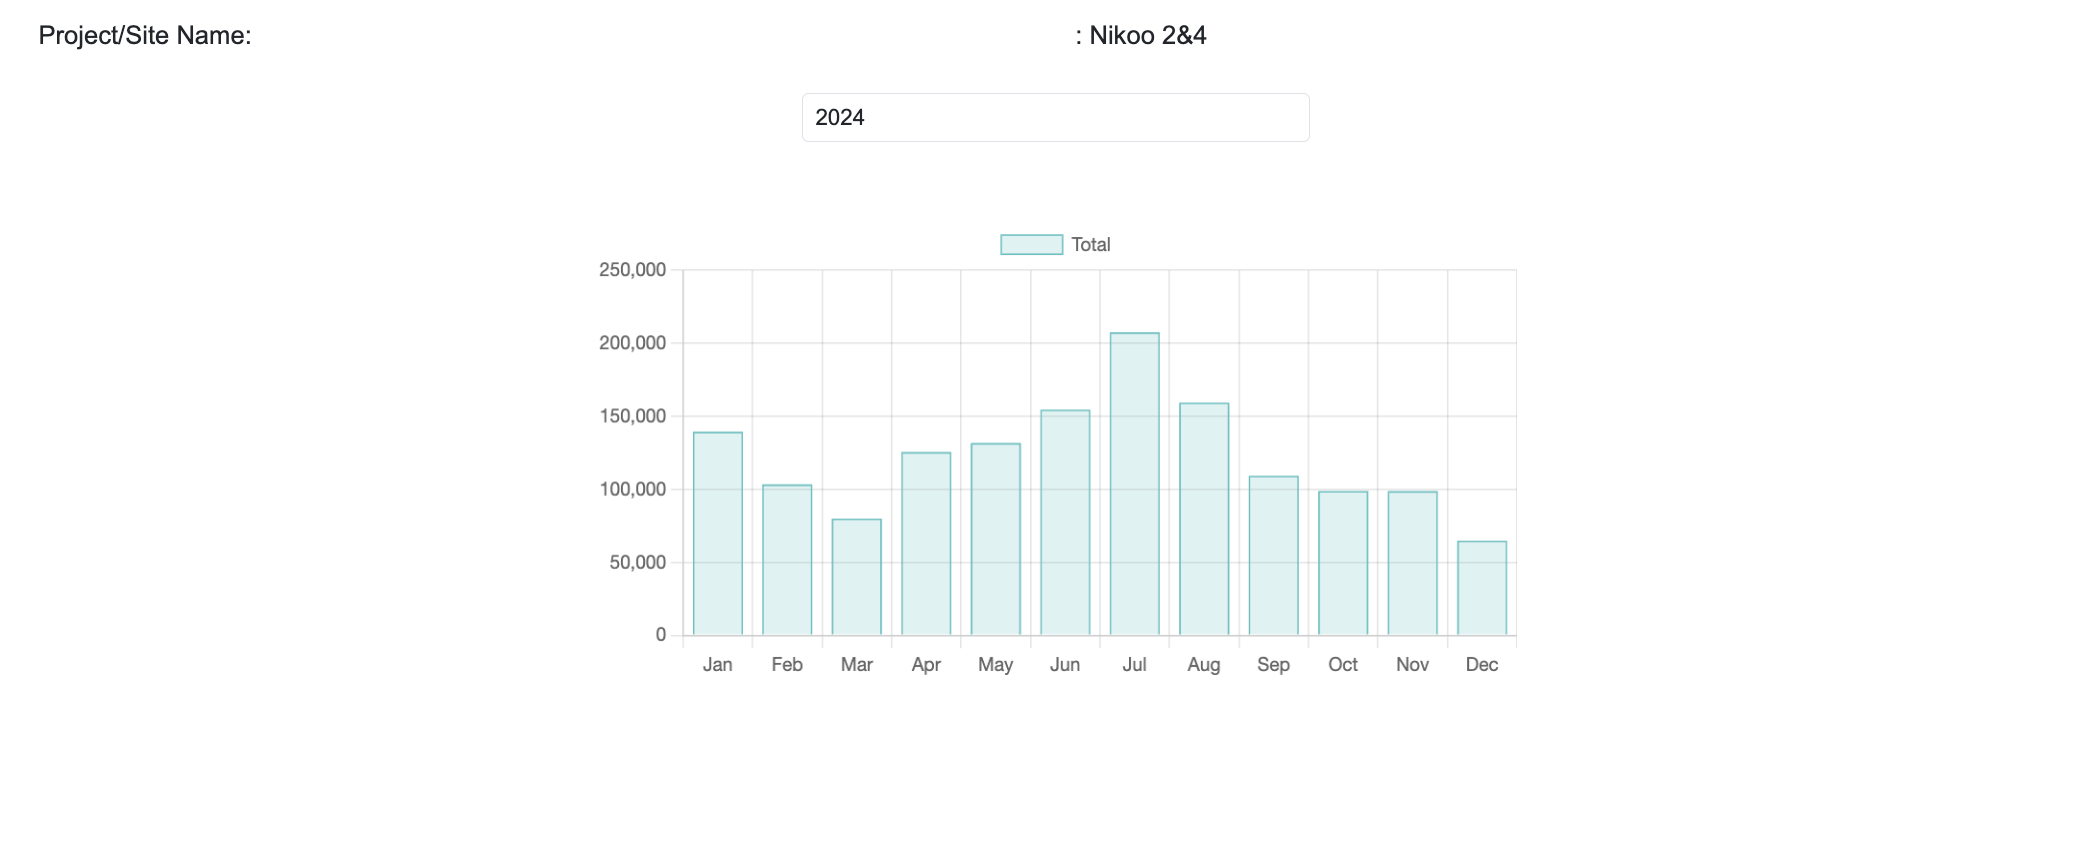2090x846 pixels.
Task: Click the Nikoo 2&4 site name
Action: pyautogui.click(x=1146, y=36)
